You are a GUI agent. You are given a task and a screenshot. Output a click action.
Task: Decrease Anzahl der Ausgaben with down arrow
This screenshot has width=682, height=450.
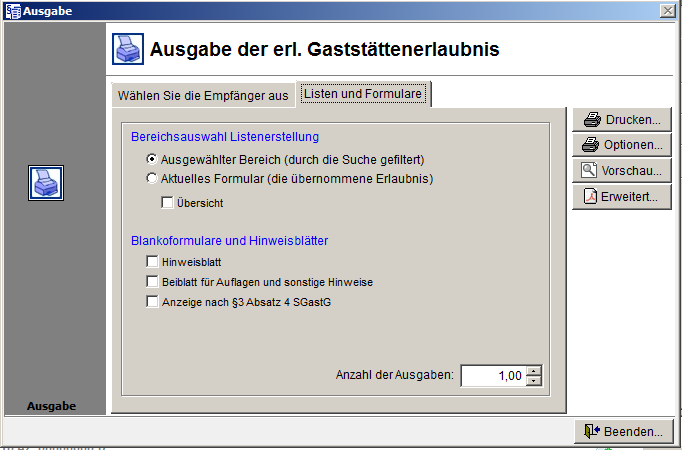534,381
